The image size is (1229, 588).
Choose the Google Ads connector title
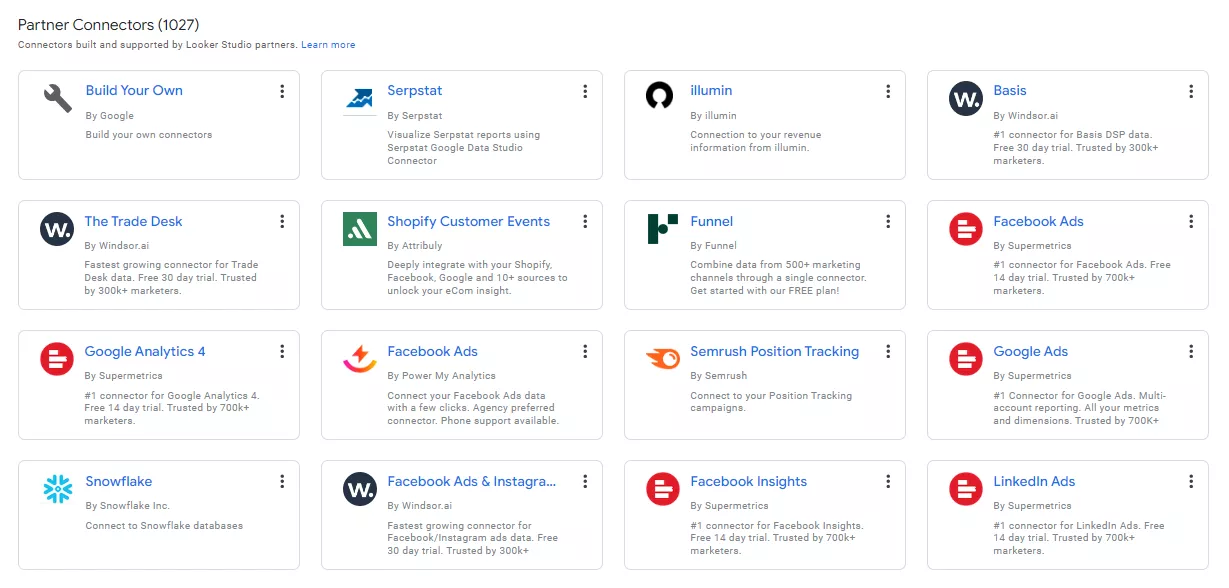[1031, 351]
